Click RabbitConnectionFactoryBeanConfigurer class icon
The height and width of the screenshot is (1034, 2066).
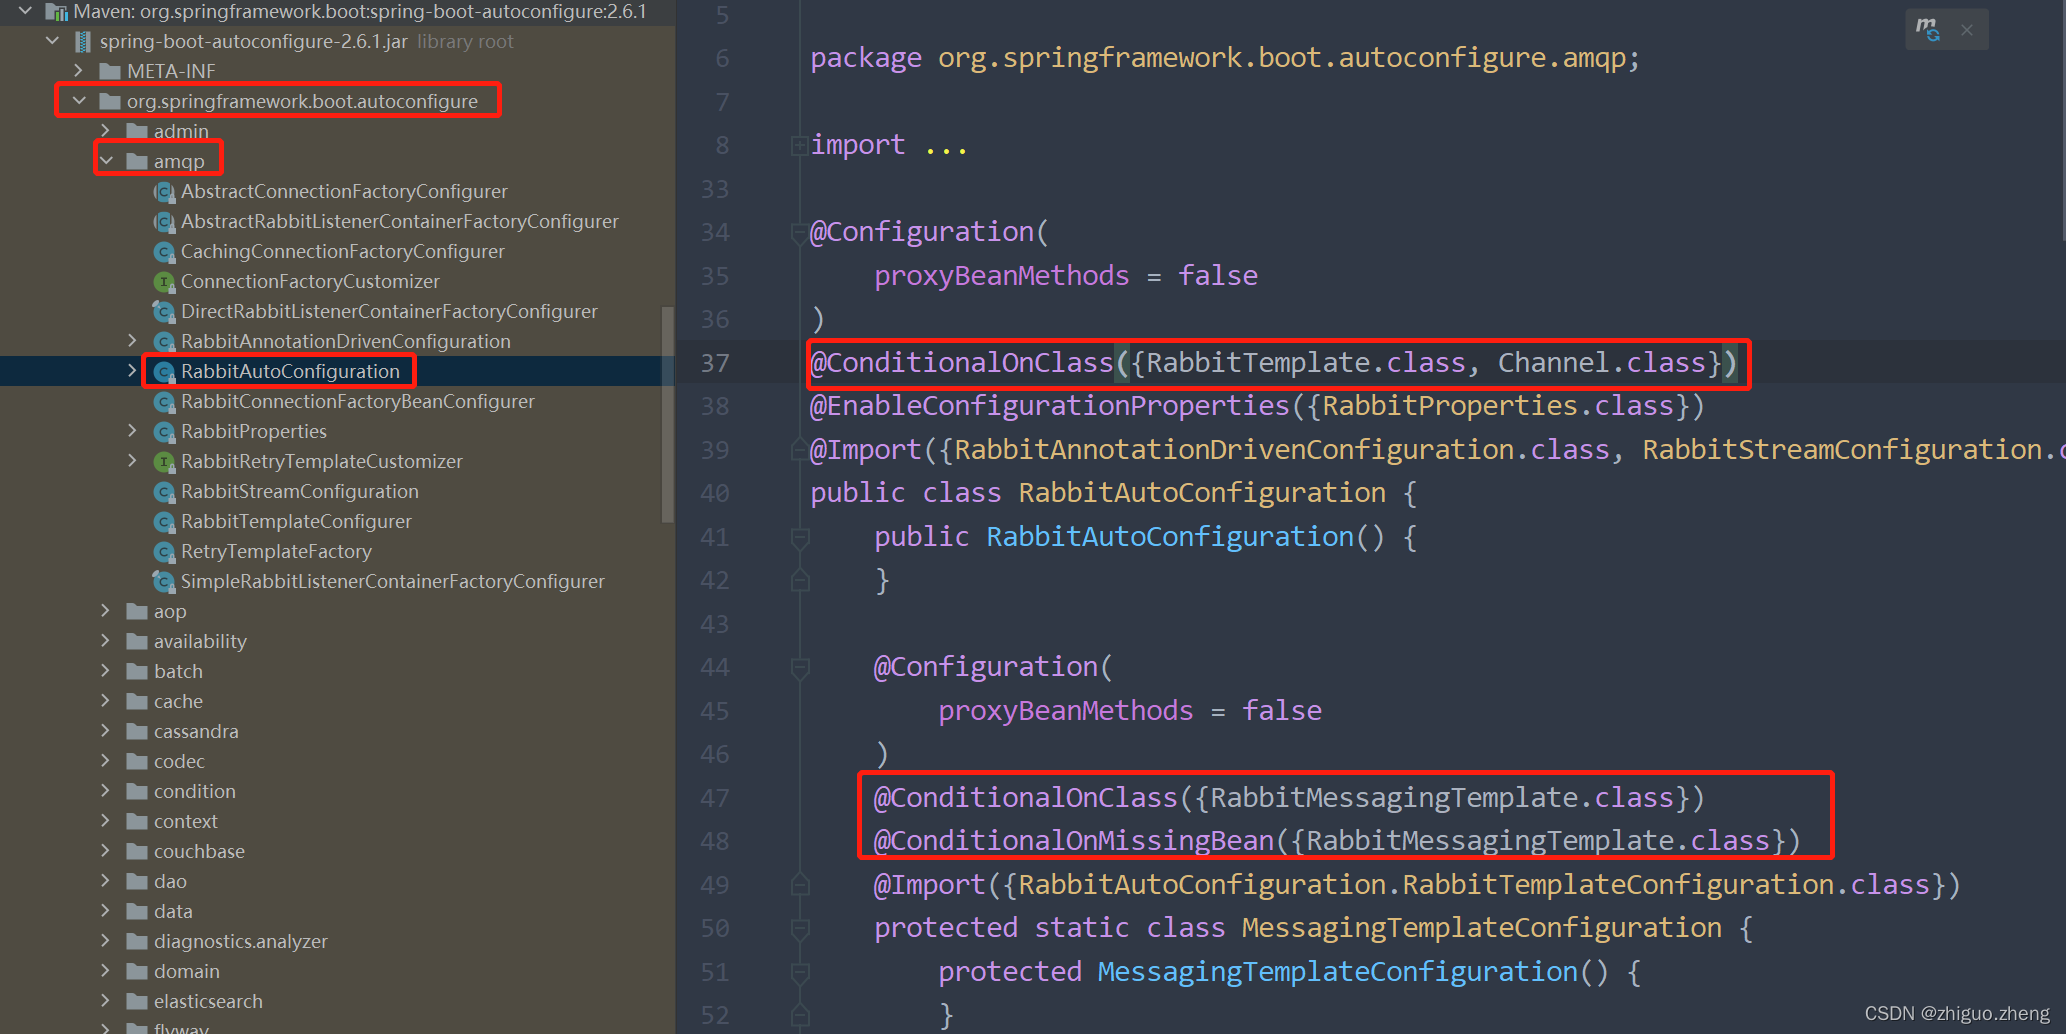pos(164,401)
